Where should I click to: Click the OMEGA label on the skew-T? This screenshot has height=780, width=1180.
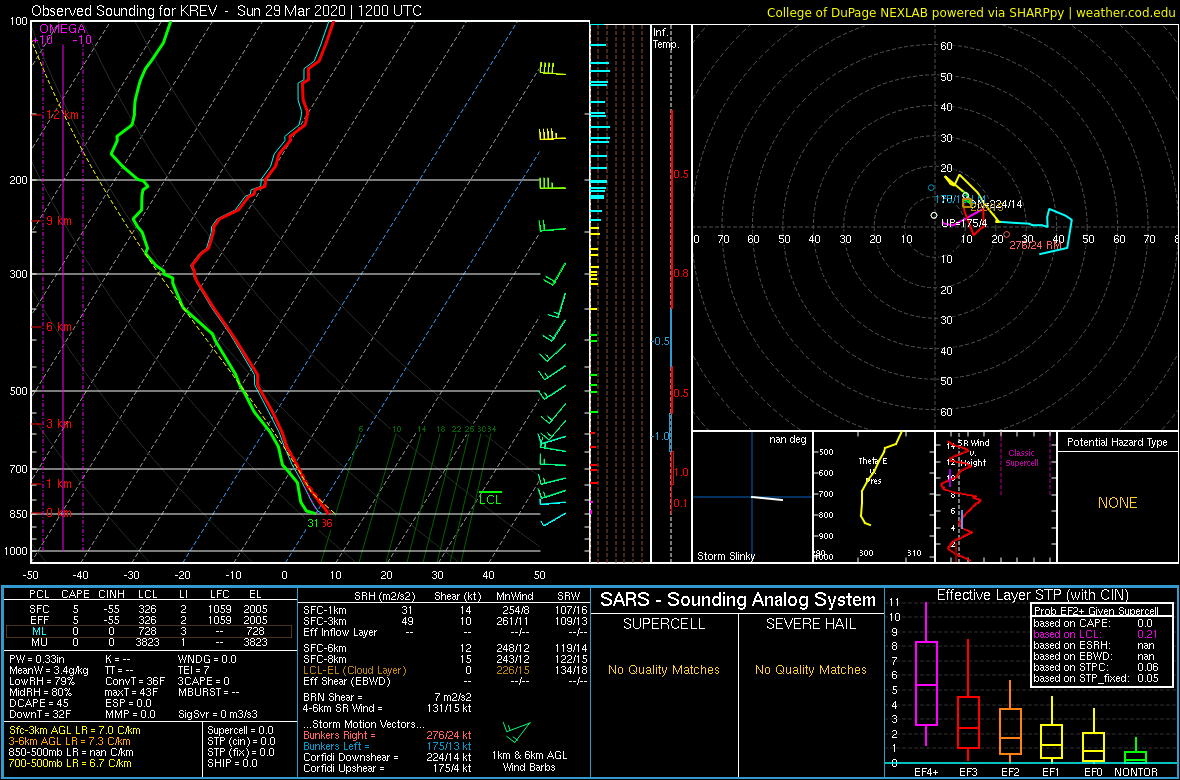62,29
